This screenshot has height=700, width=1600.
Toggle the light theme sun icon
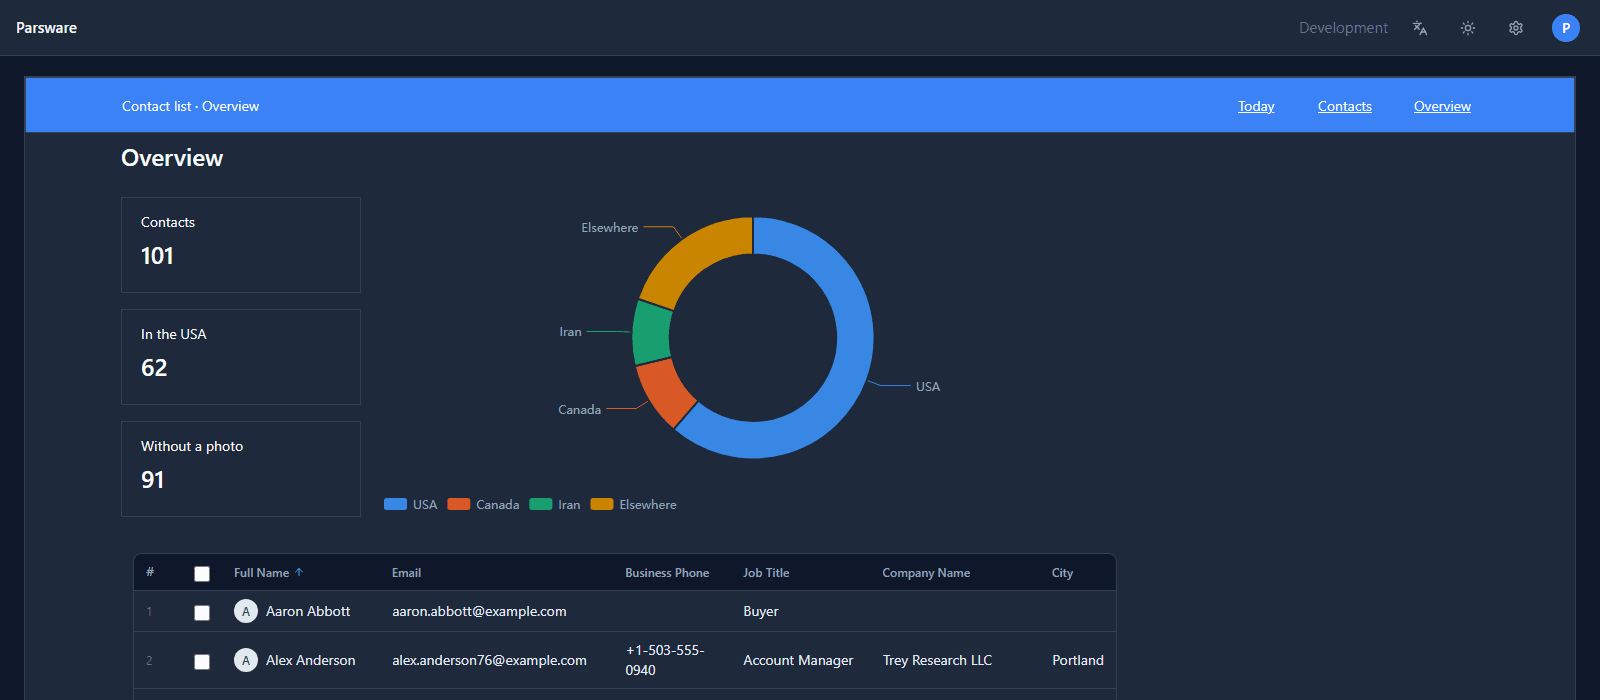click(1468, 28)
